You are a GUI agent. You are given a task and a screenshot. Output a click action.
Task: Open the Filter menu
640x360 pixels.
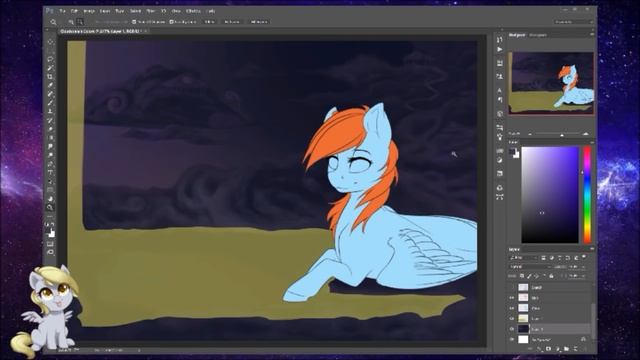(151, 11)
